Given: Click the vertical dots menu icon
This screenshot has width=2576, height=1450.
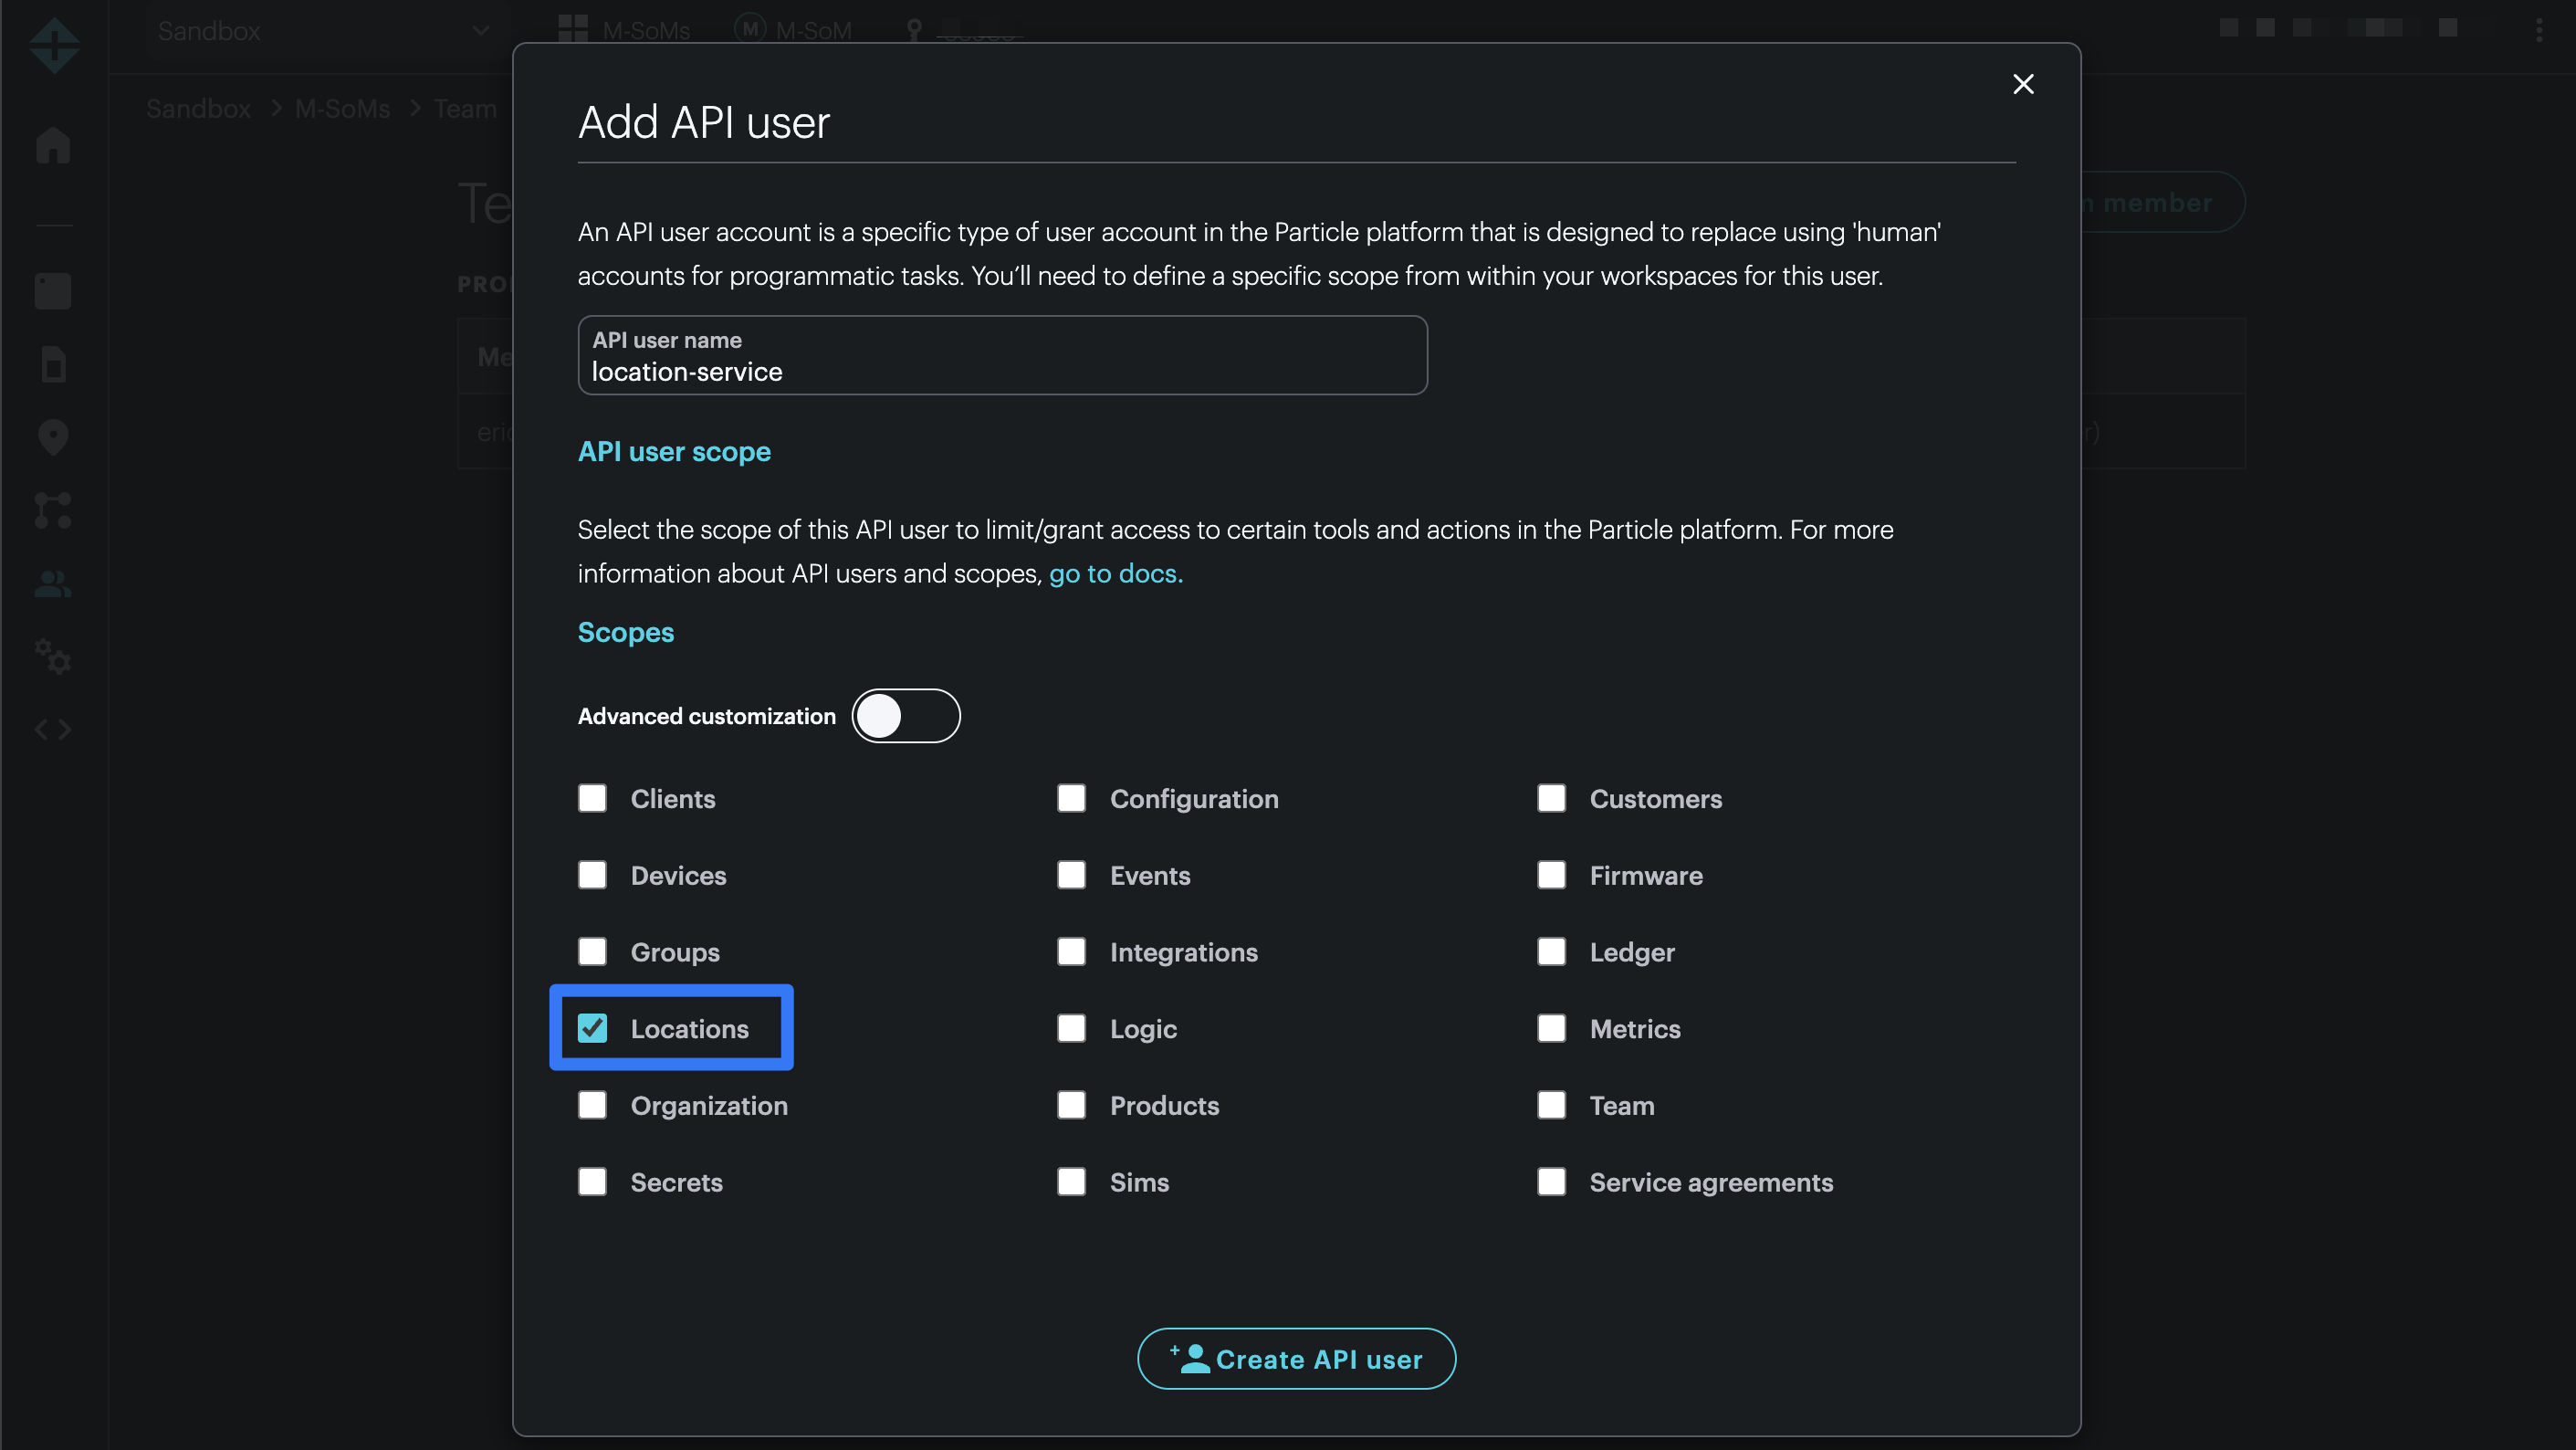Looking at the screenshot, I should [2538, 30].
